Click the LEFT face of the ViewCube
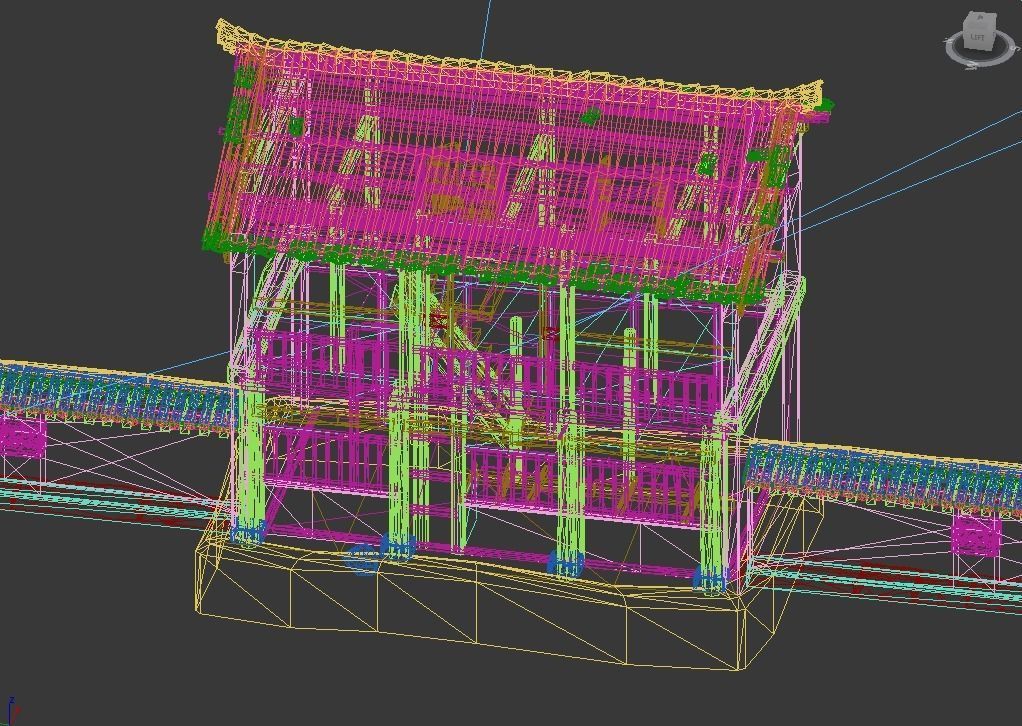This screenshot has width=1022, height=726. (x=977, y=37)
